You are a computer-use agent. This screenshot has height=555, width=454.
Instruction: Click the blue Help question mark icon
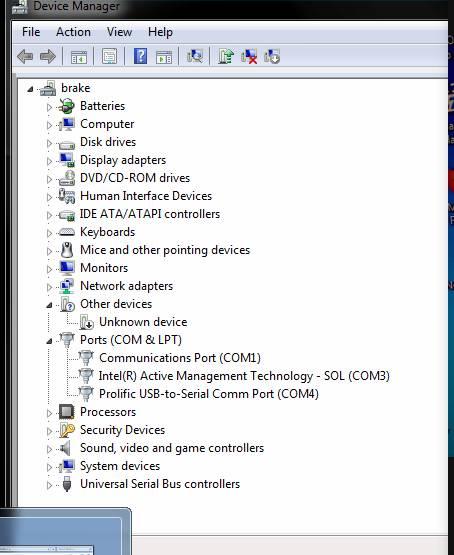[x=140, y=56]
